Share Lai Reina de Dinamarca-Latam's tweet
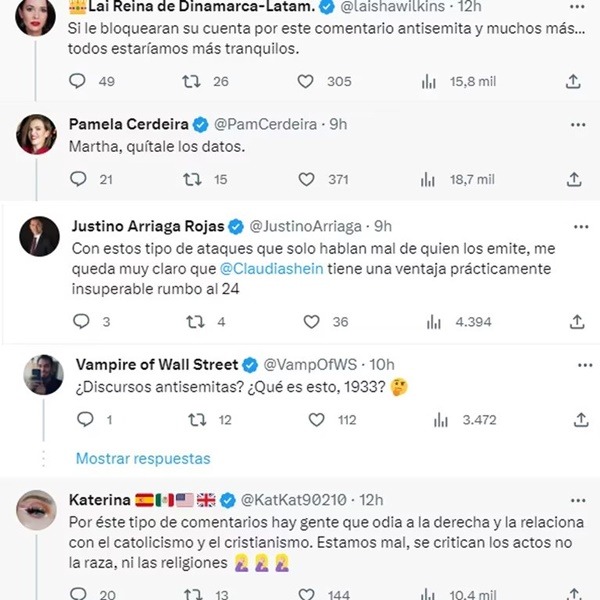The height and width of the screenshot is (600, 600). click(x=574, y=82)
